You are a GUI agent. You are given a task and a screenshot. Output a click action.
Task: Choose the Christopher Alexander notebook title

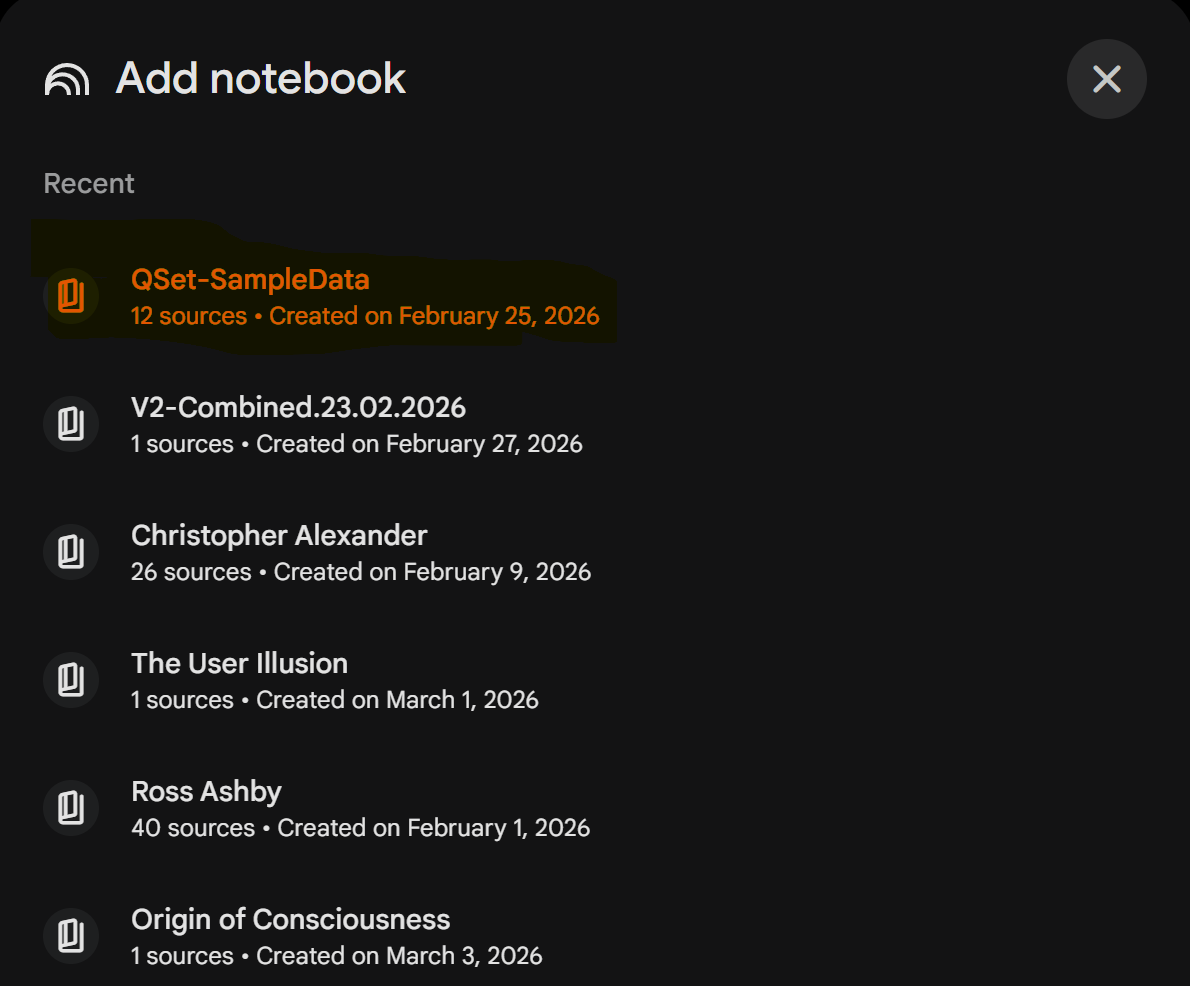pyautogui.click(x=279, y=535)
